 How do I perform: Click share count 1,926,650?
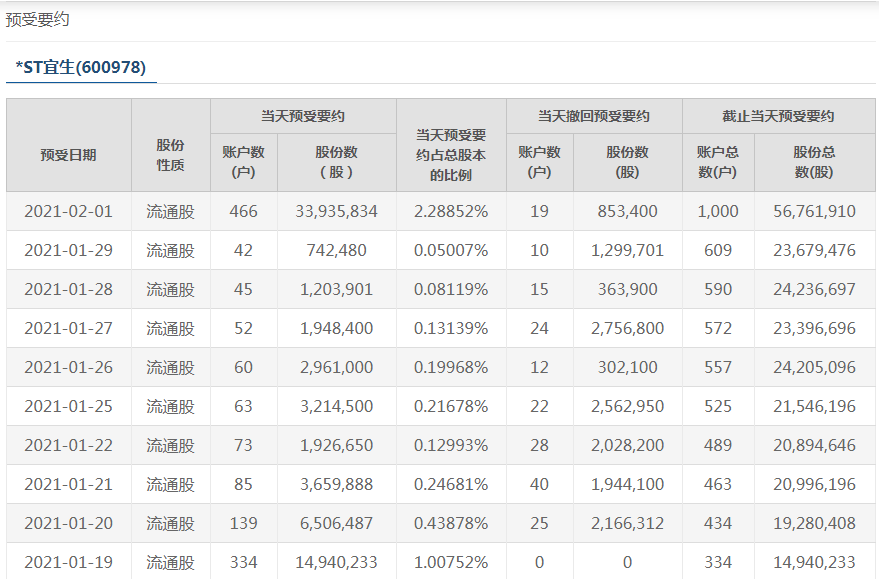click(336, 445)
